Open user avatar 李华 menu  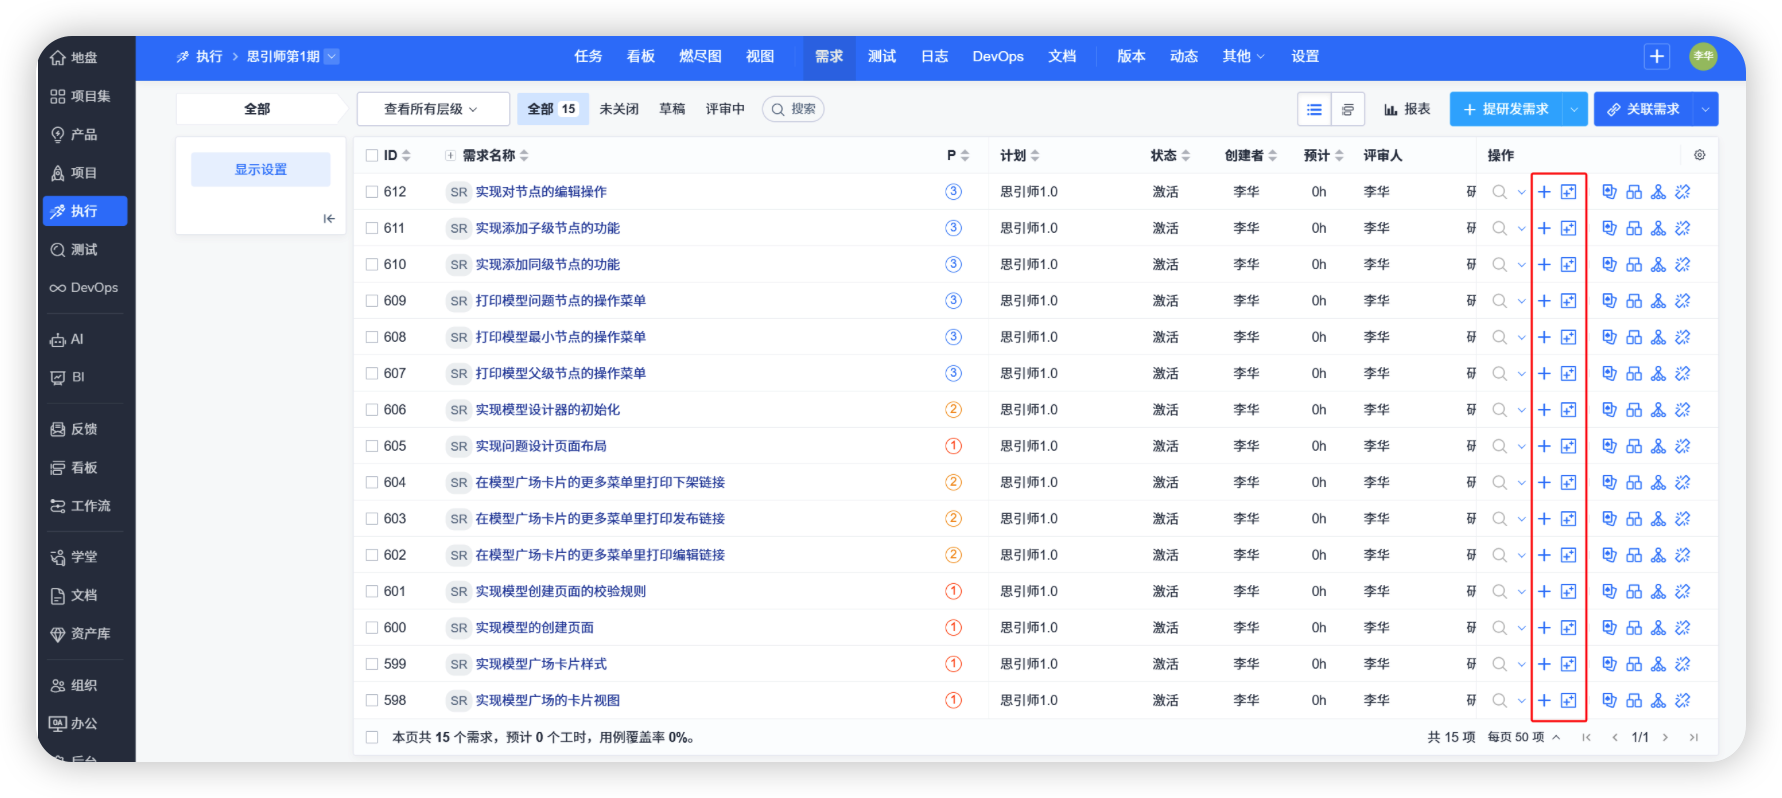(1703, 57)
